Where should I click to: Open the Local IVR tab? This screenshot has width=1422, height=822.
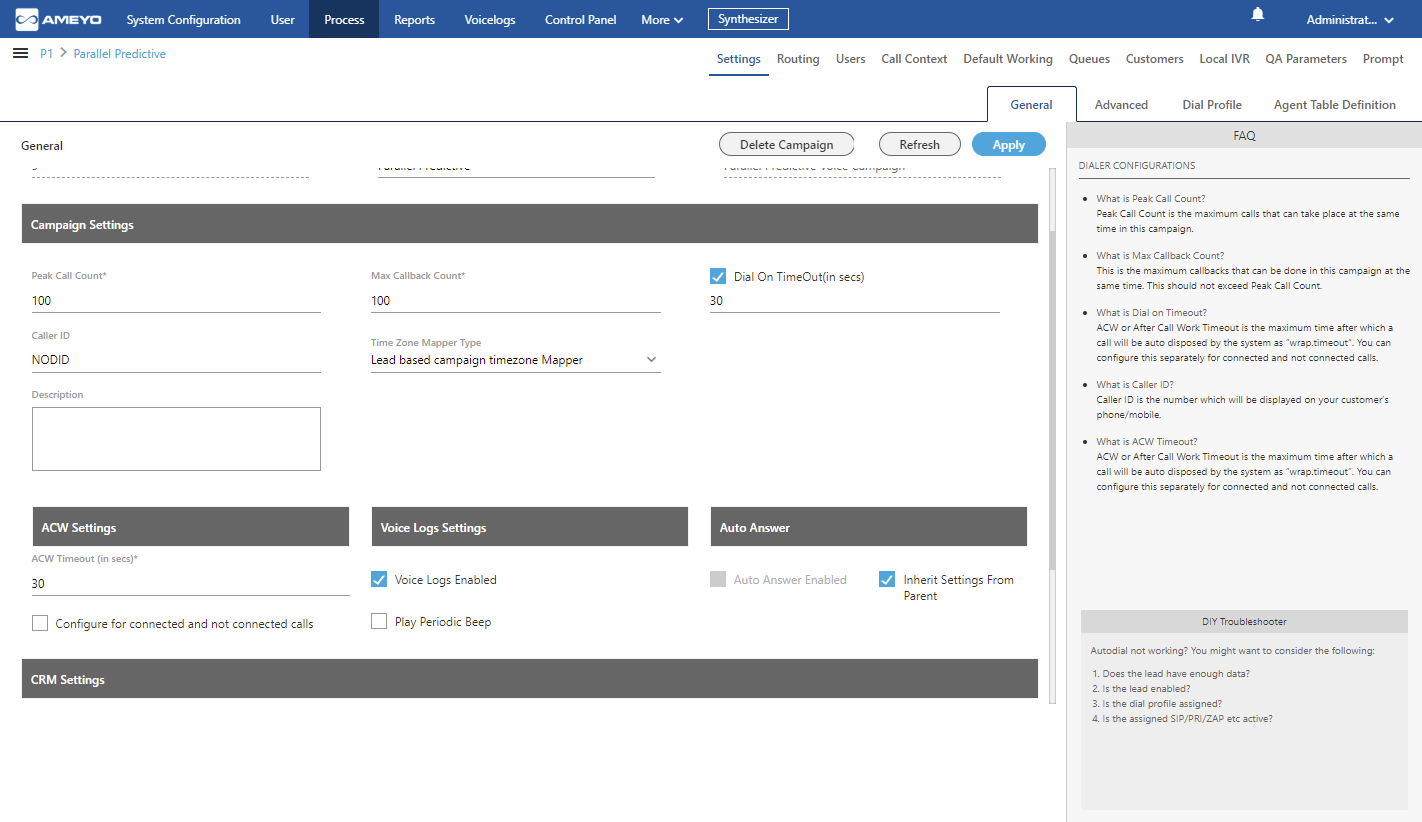(x=1225, y=59)
